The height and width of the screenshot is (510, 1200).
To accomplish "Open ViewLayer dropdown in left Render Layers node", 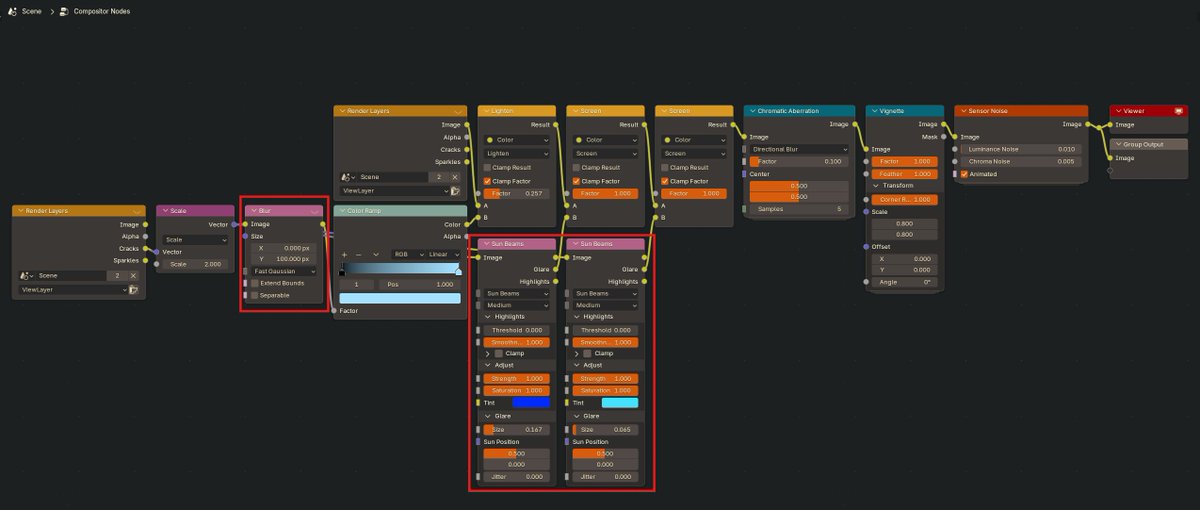I will 75,290.
